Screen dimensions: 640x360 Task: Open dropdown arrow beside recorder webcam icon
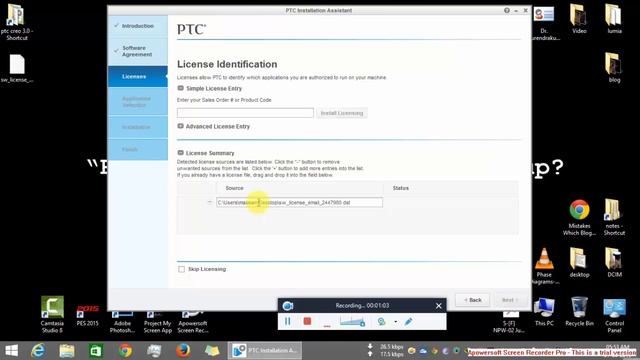click(x=396, y=322)
